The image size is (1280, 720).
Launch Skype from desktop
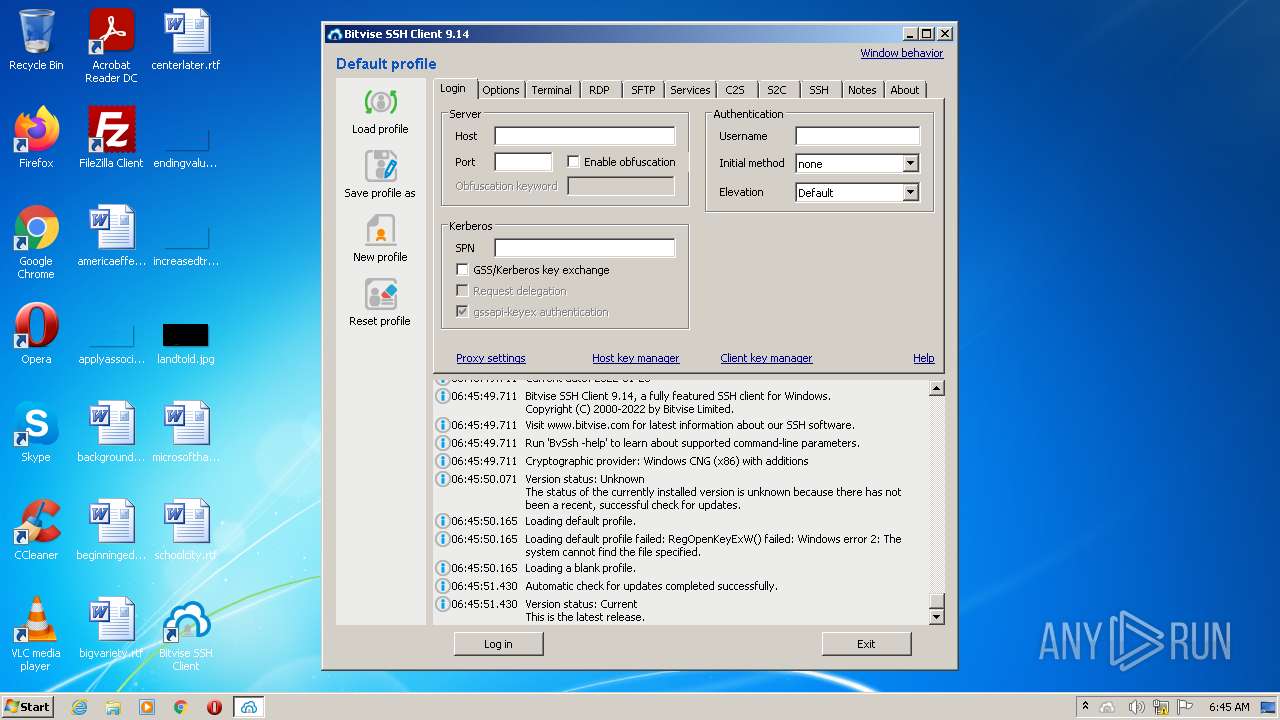click(36, 431)
